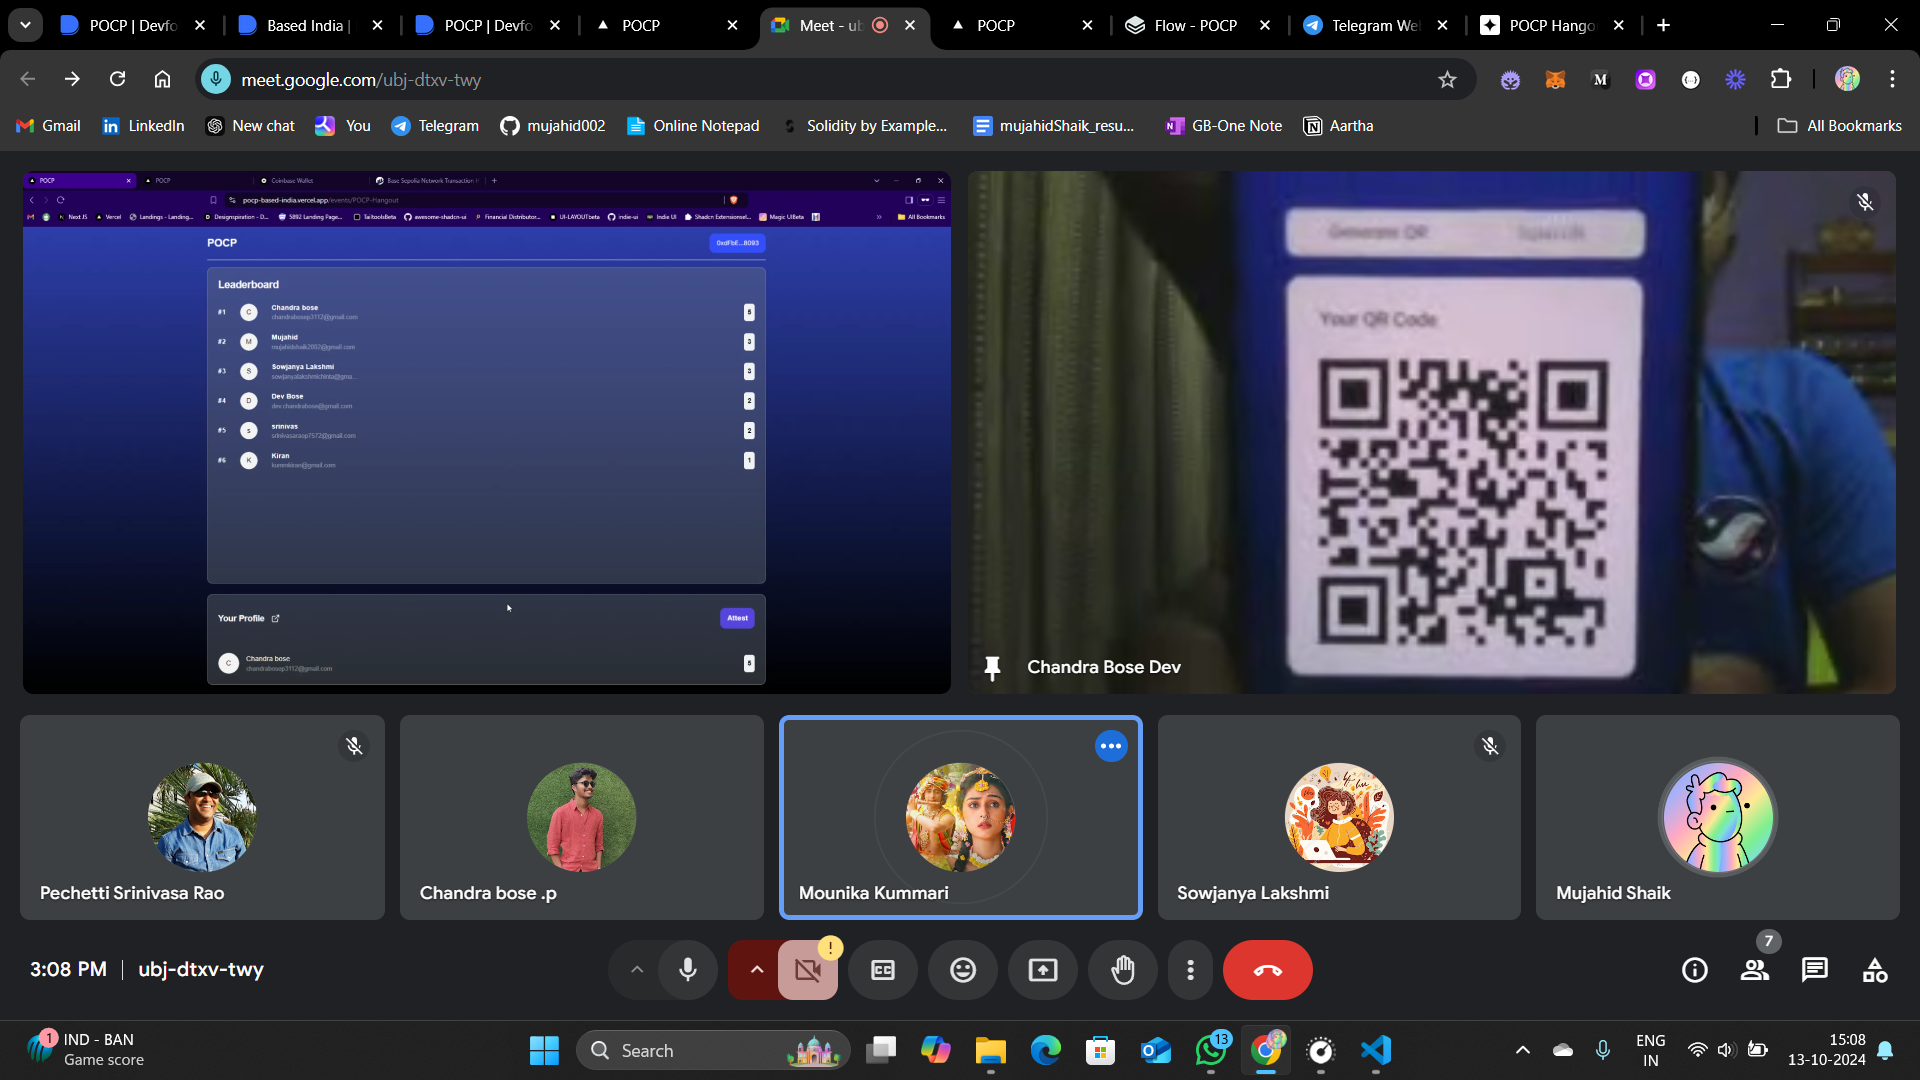Open Aartha Notion bookmark

point(1339,126)
